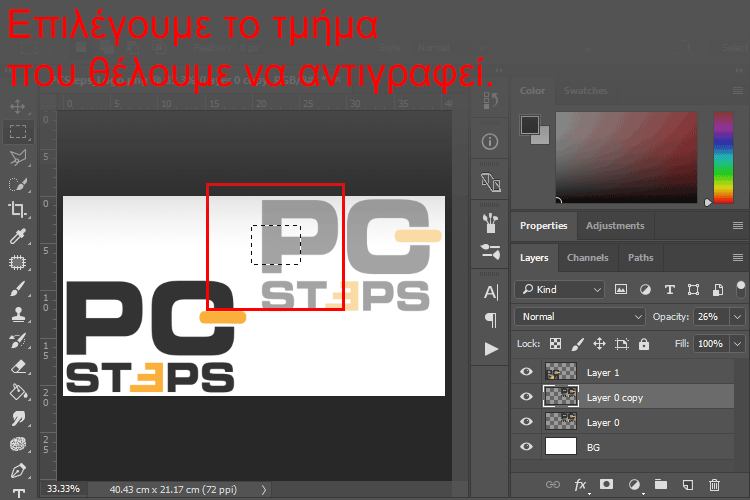Viewport: 750px width, 500px height.
Task: Open the Info panel icon
Action: tap(490, 142)
